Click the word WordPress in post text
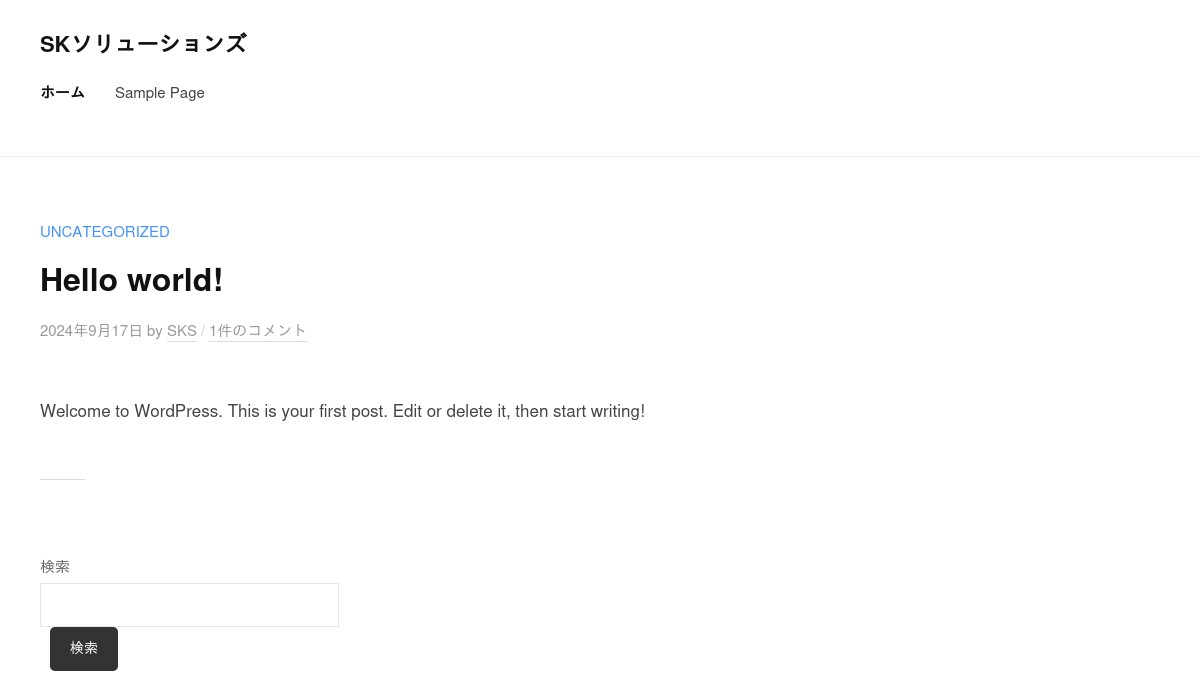The image size is (1200, 678). [177, 411]
